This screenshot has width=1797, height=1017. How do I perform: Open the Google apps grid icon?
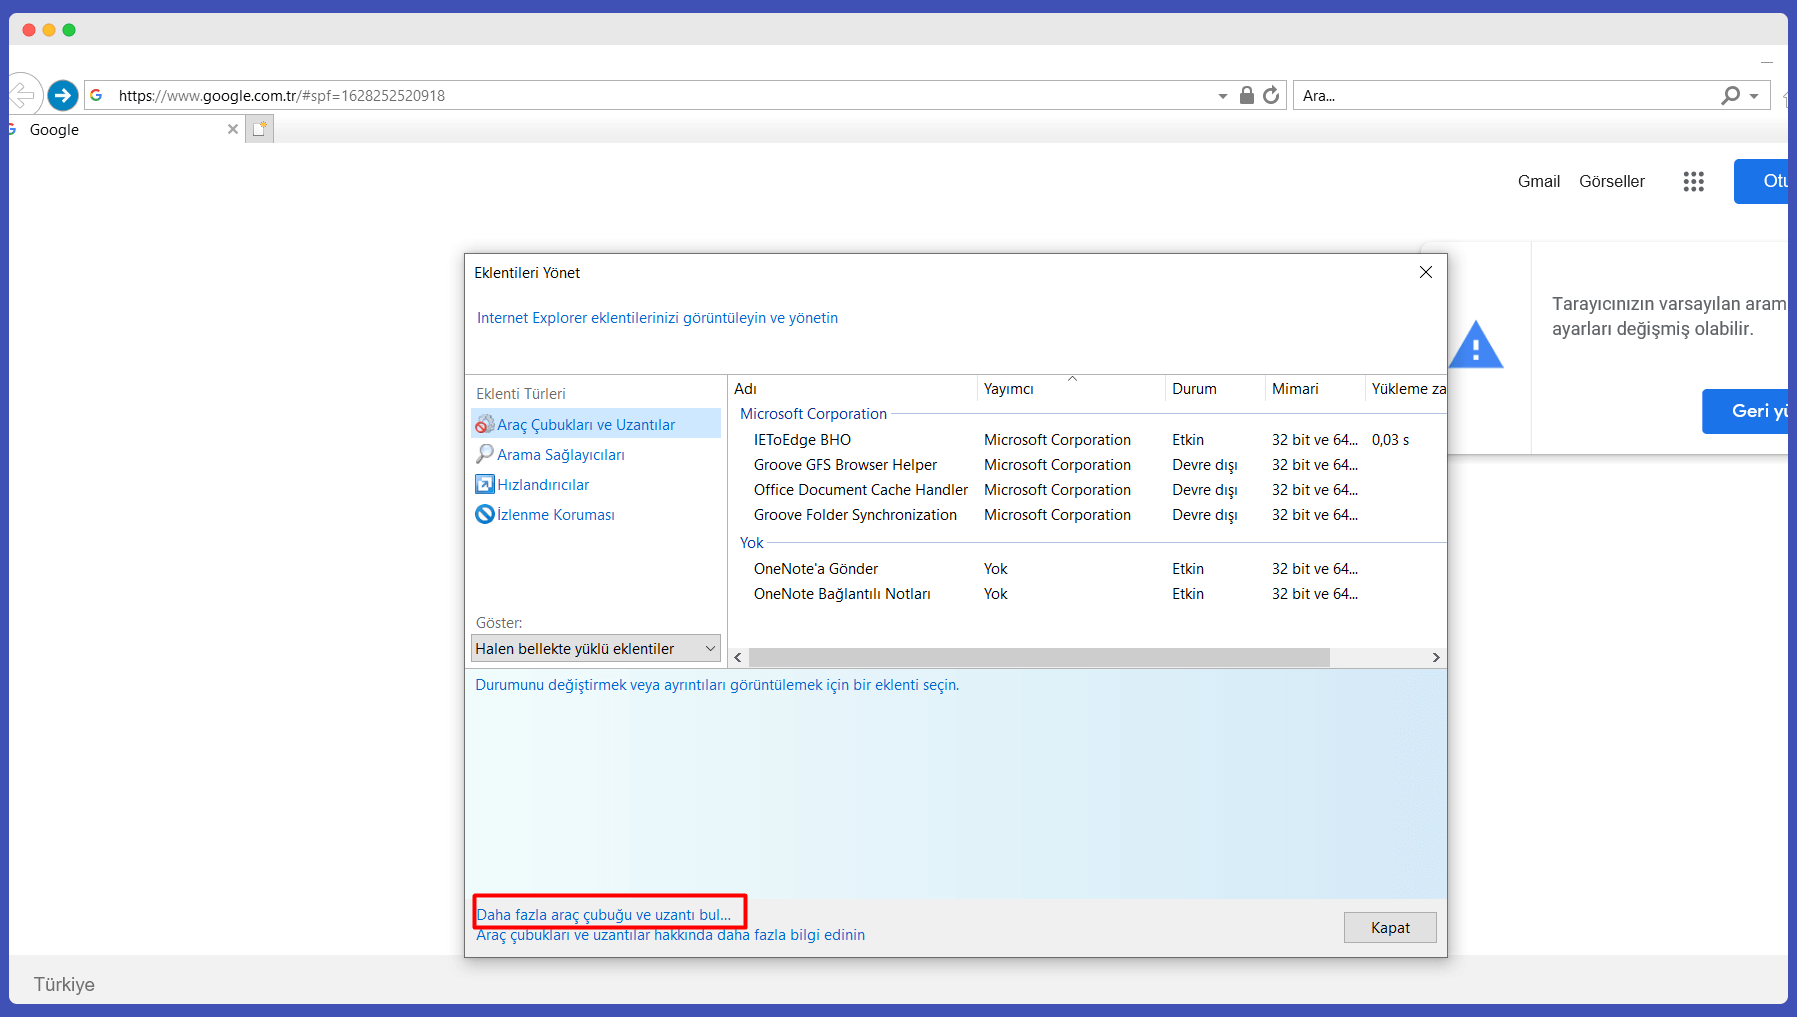point(1693,181)
